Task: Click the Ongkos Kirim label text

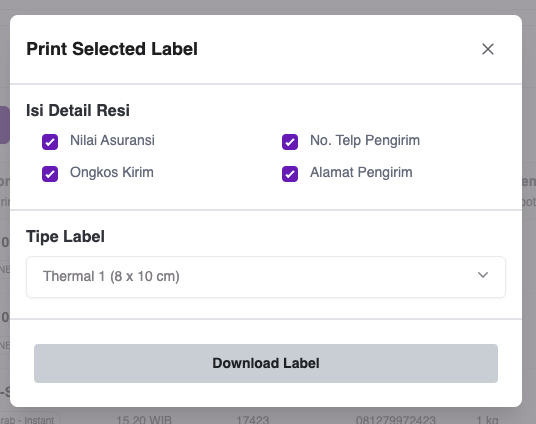Action: tap(112, 172)
